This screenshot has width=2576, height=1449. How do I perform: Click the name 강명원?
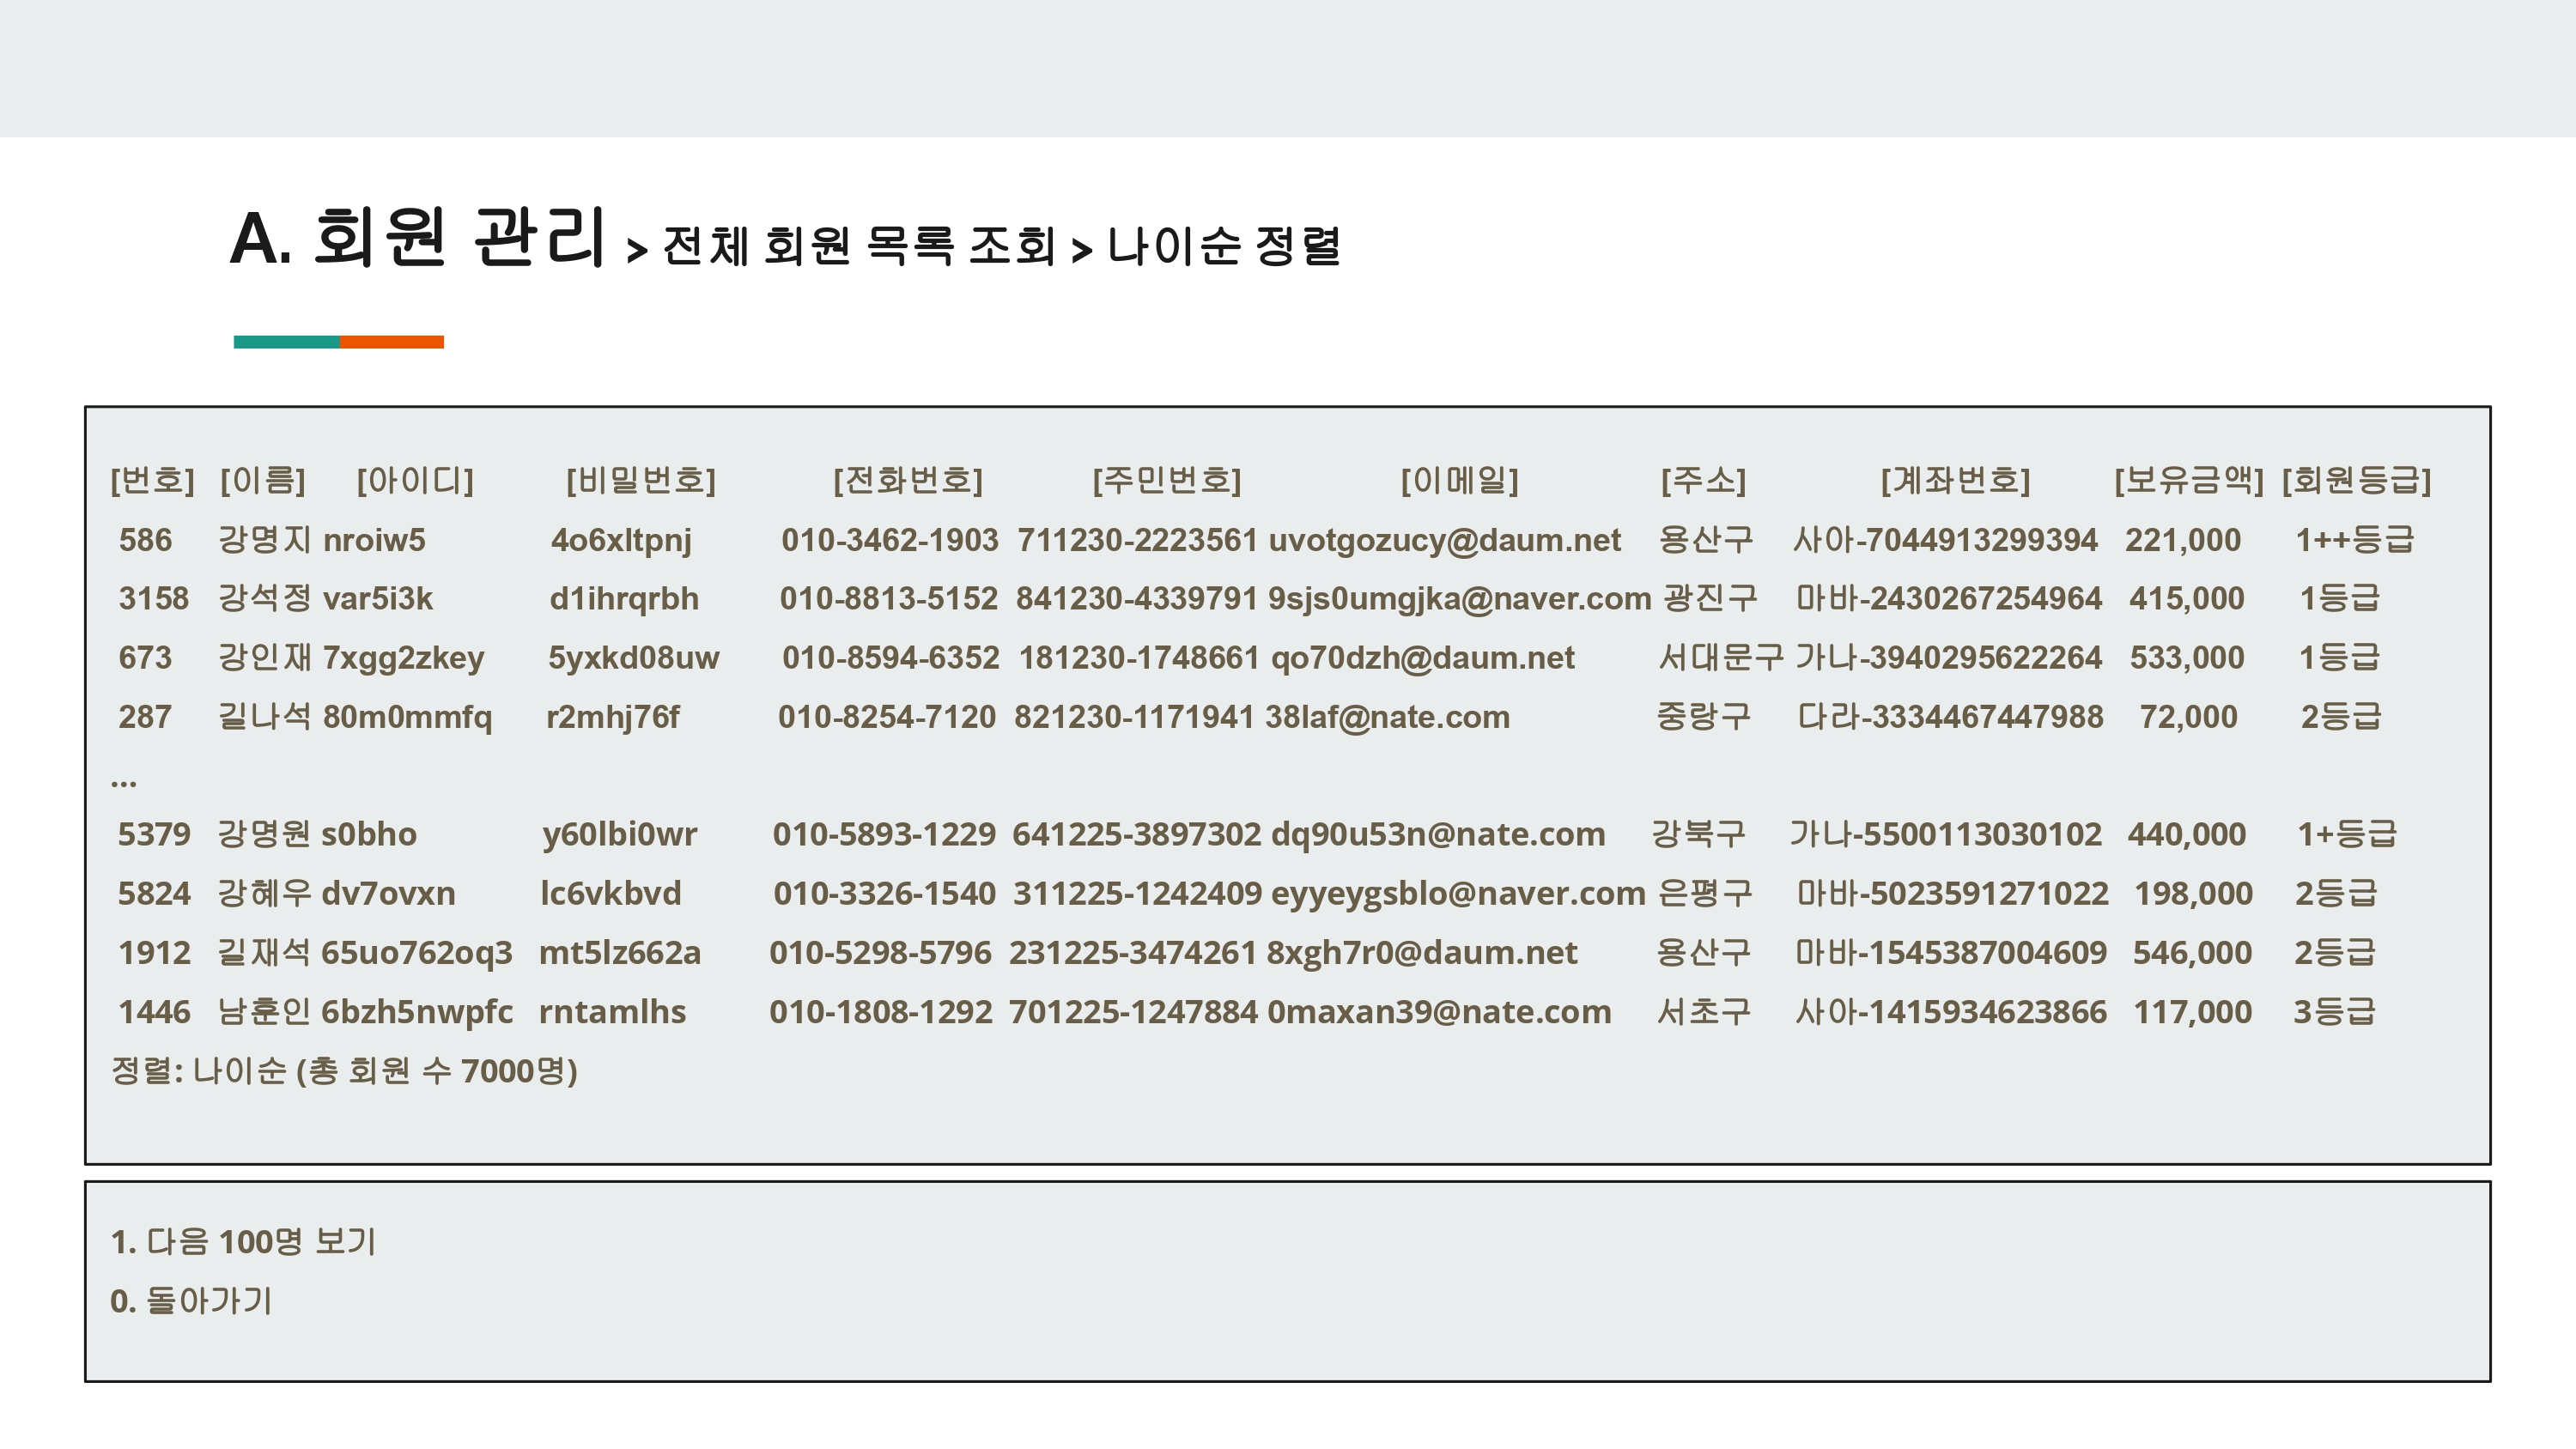tap(264, 834)
